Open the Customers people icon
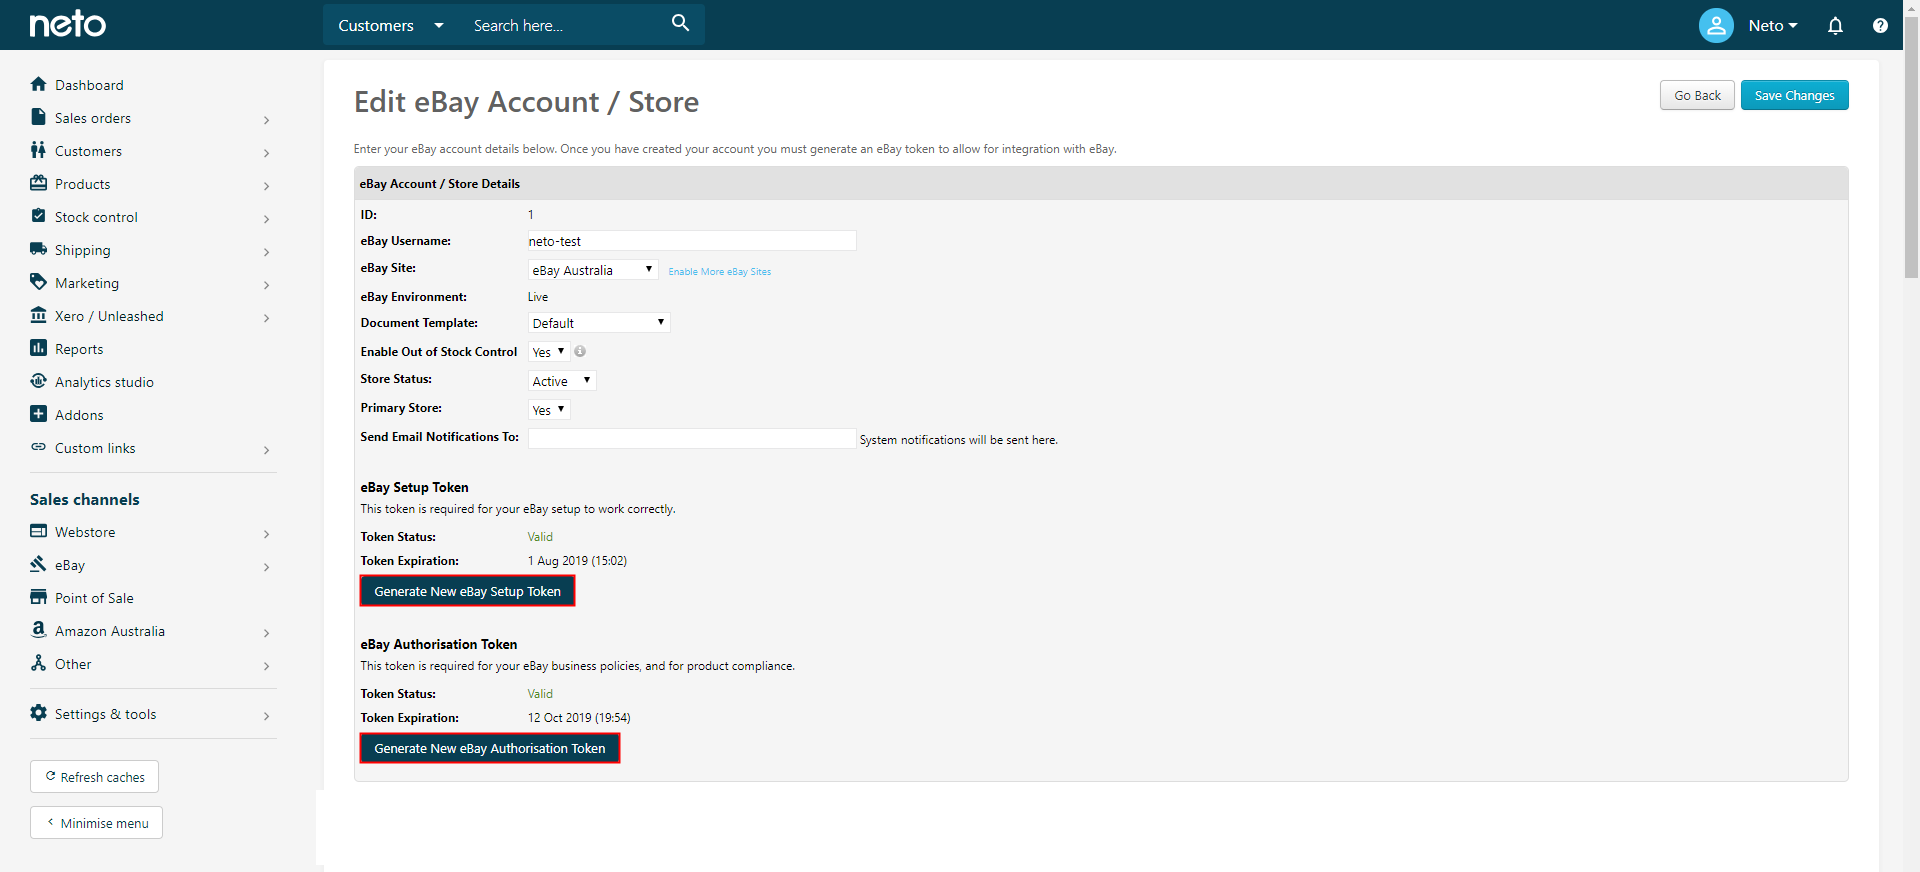Screen dimensions: 1920x872 (x=38, y=150)
